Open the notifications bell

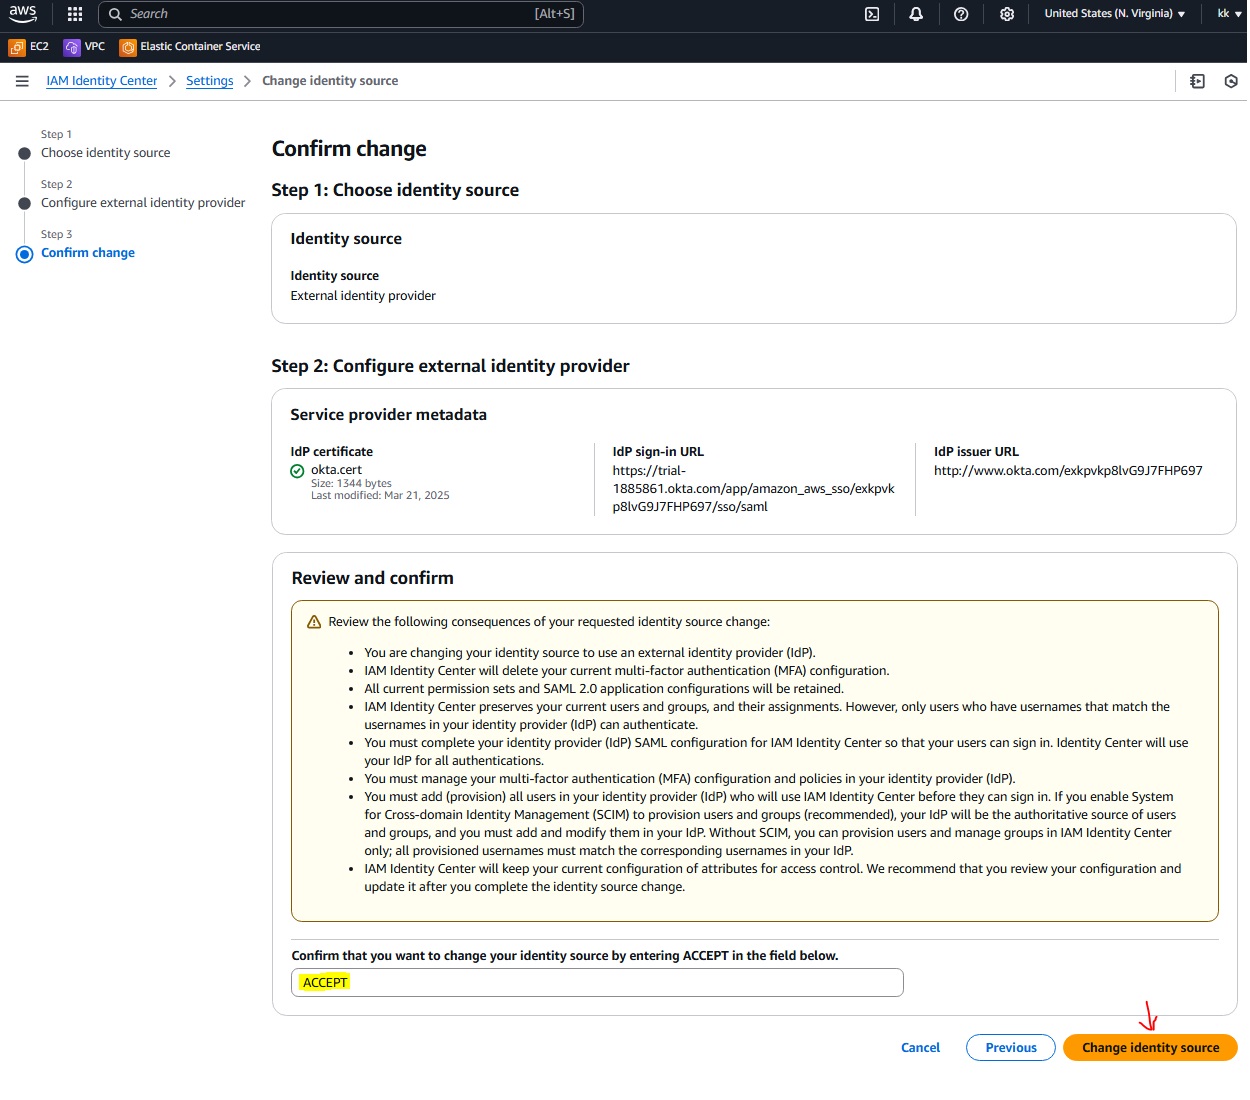916,14
